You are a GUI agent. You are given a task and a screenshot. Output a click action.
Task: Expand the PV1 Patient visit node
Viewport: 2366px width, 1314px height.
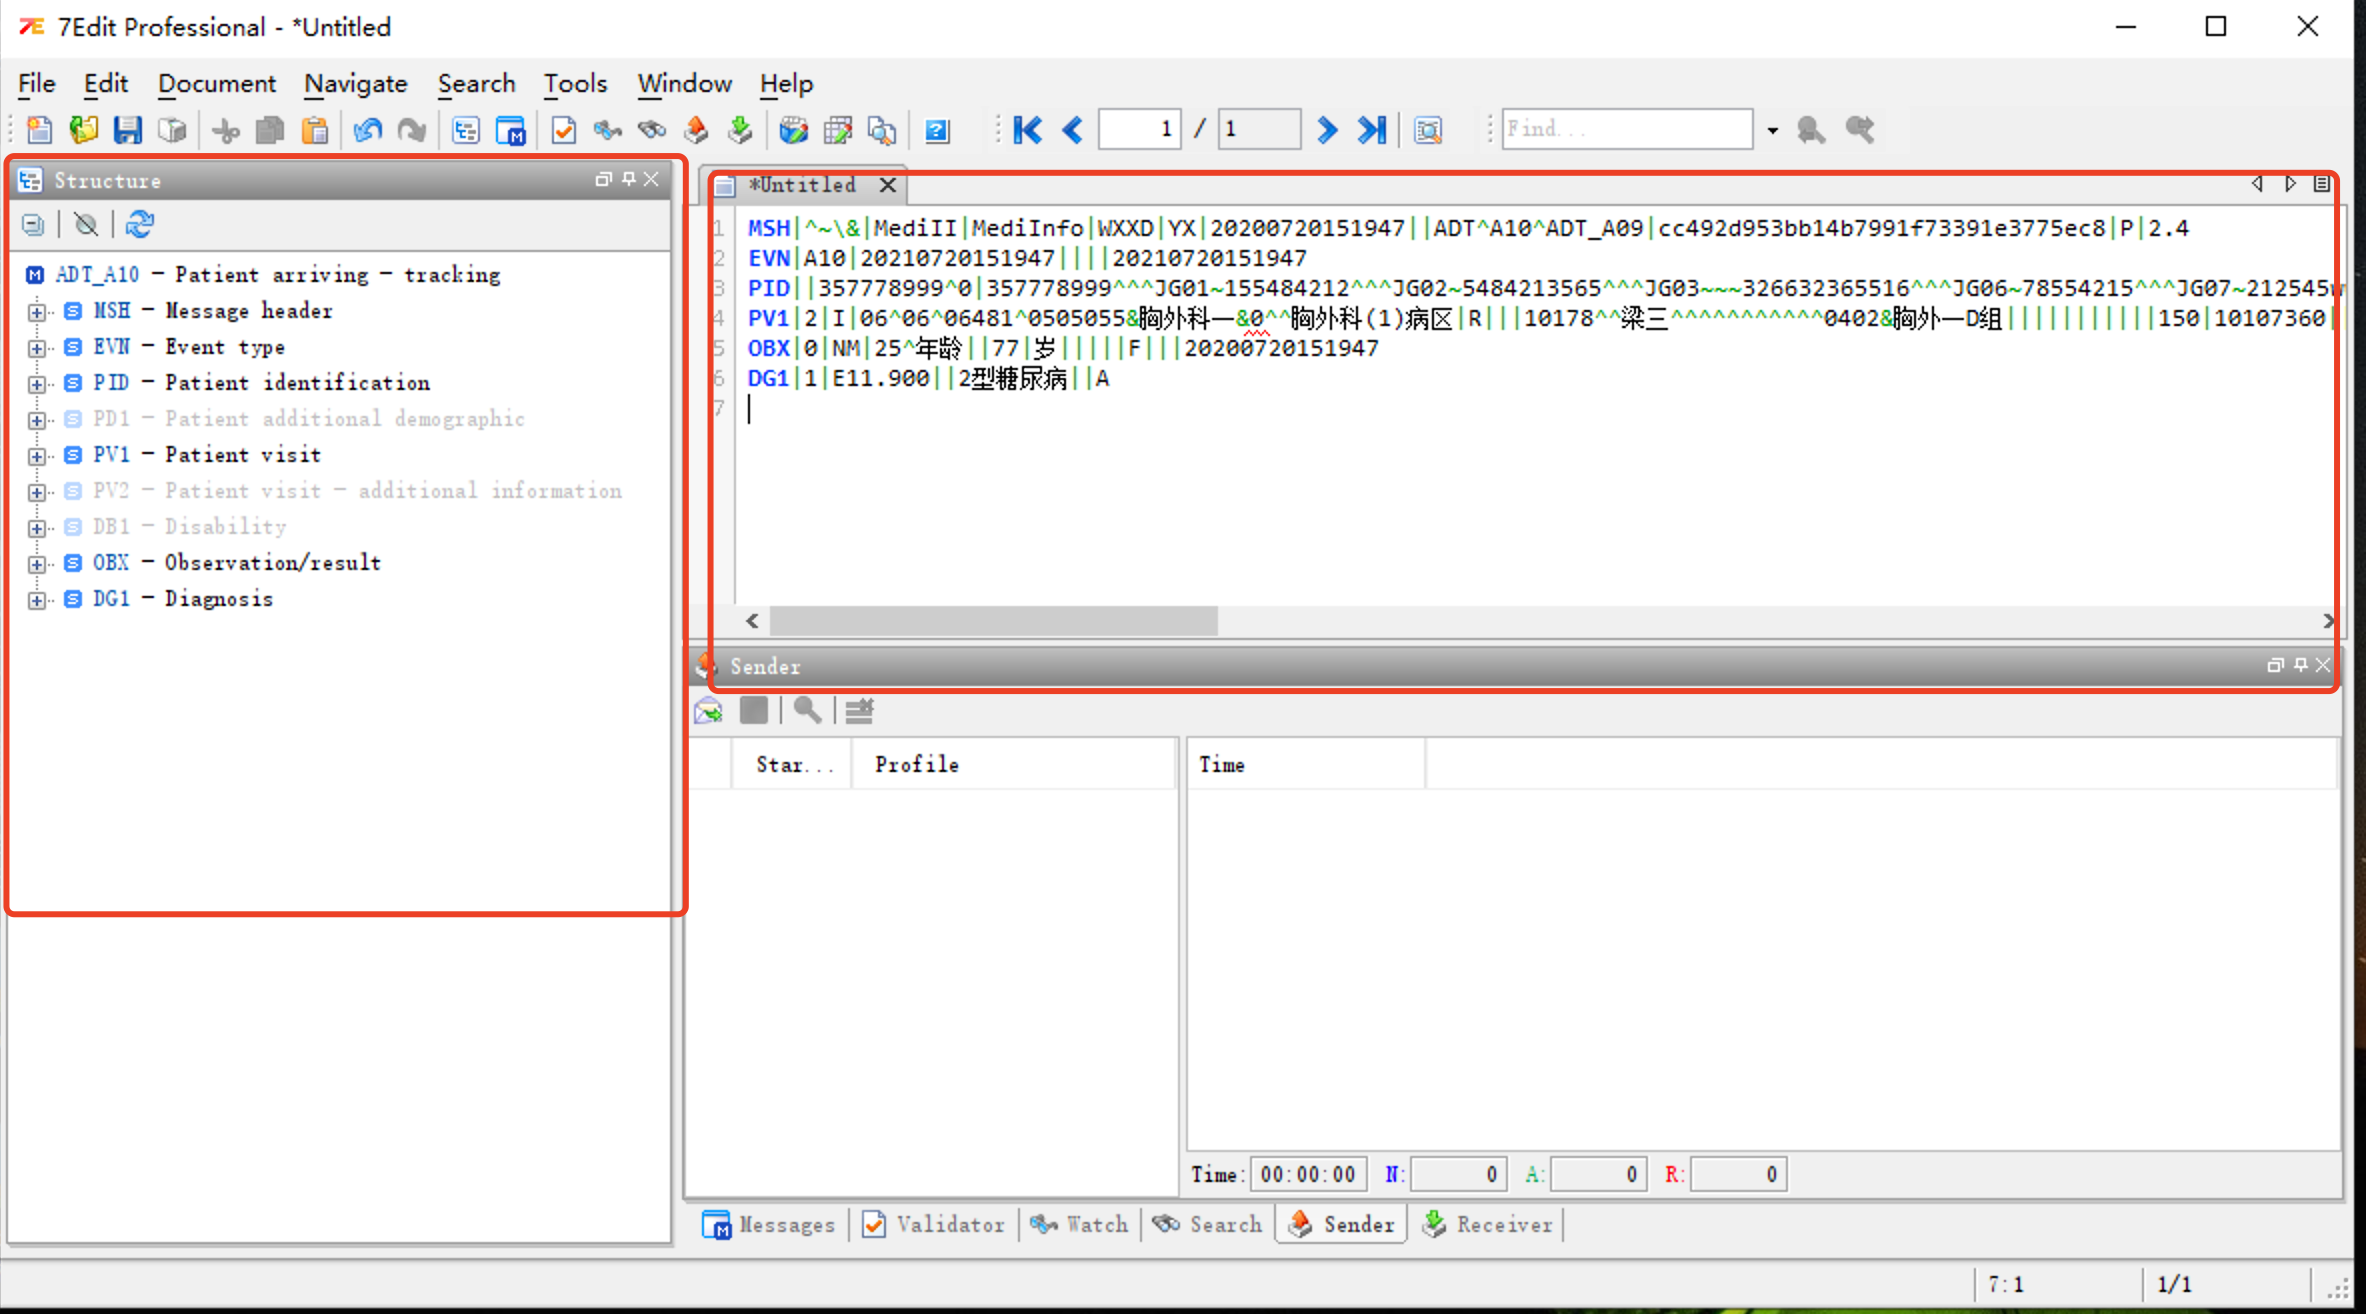37,456
